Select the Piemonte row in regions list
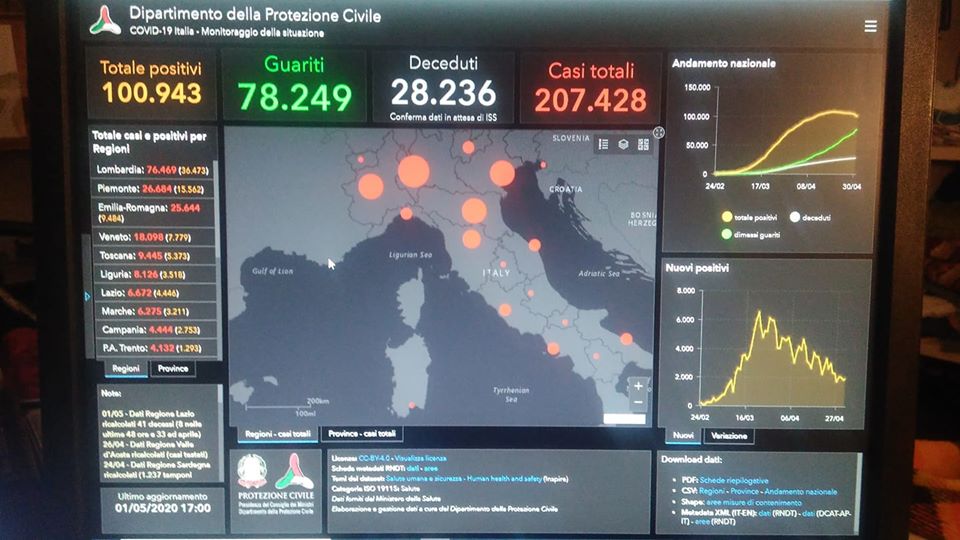This screenshot has width=960, height=540. 153,189
